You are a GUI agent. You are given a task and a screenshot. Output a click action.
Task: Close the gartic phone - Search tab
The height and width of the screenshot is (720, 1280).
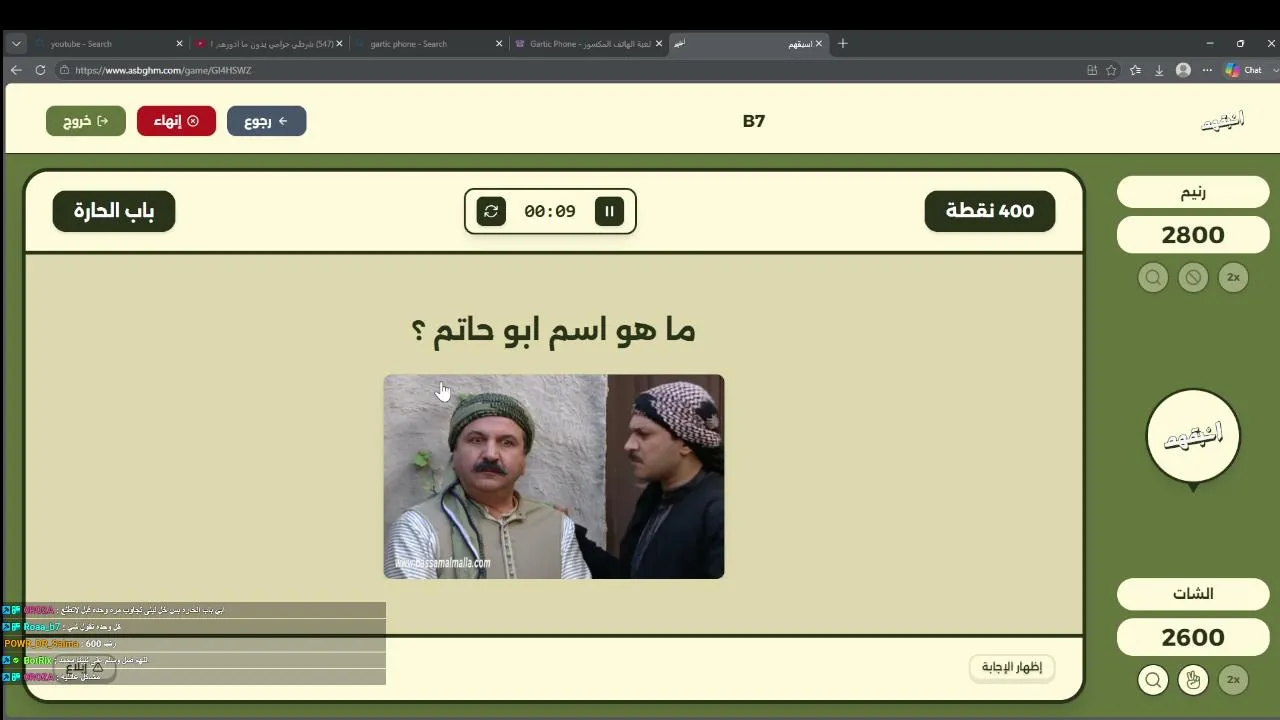coord(500,44)
